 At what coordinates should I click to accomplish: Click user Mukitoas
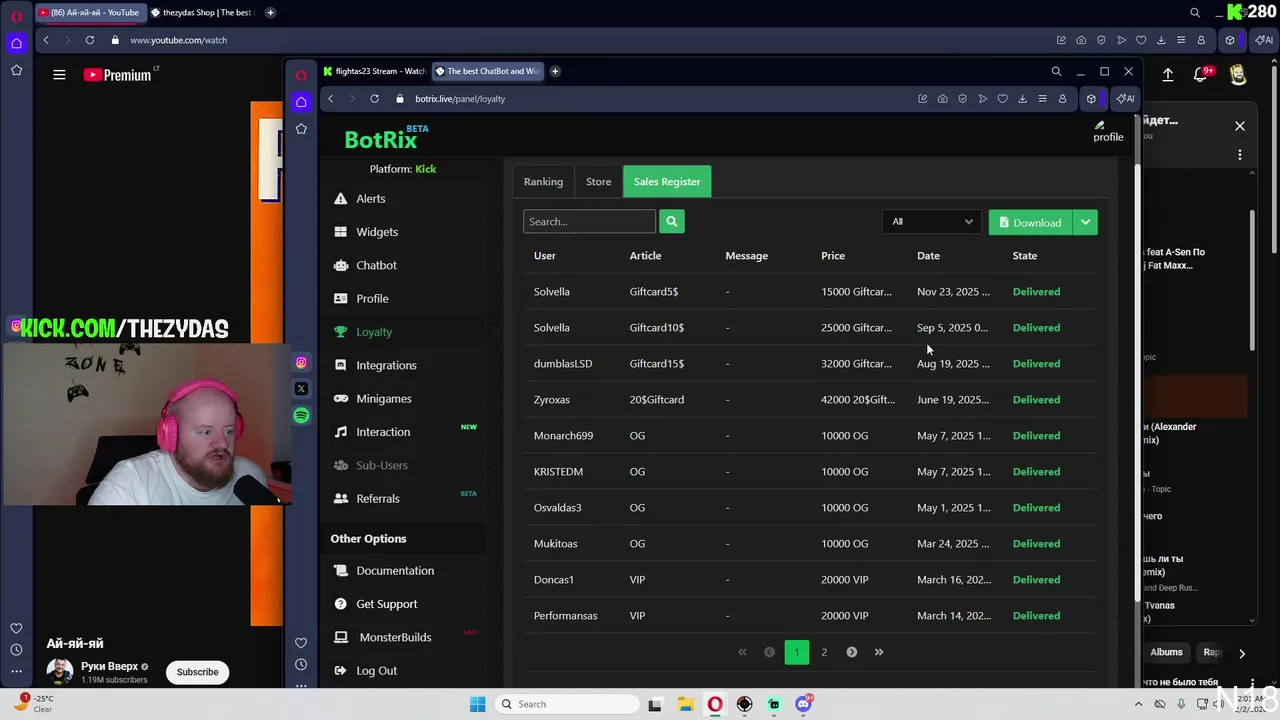tap(555, 543)
